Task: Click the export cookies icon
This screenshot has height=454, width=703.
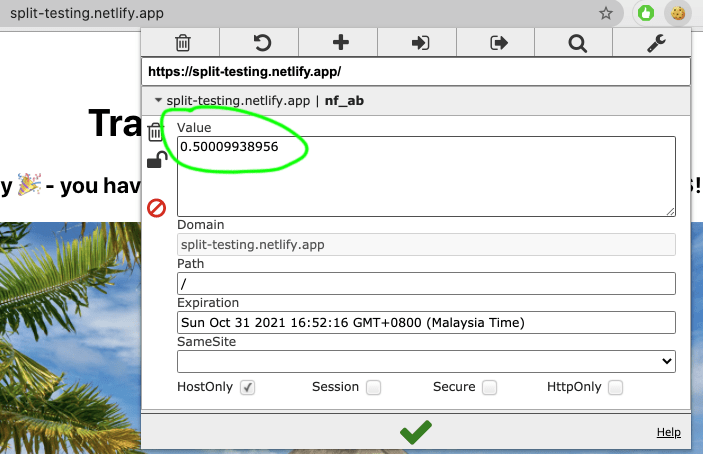Action: (x=498, y=42)
